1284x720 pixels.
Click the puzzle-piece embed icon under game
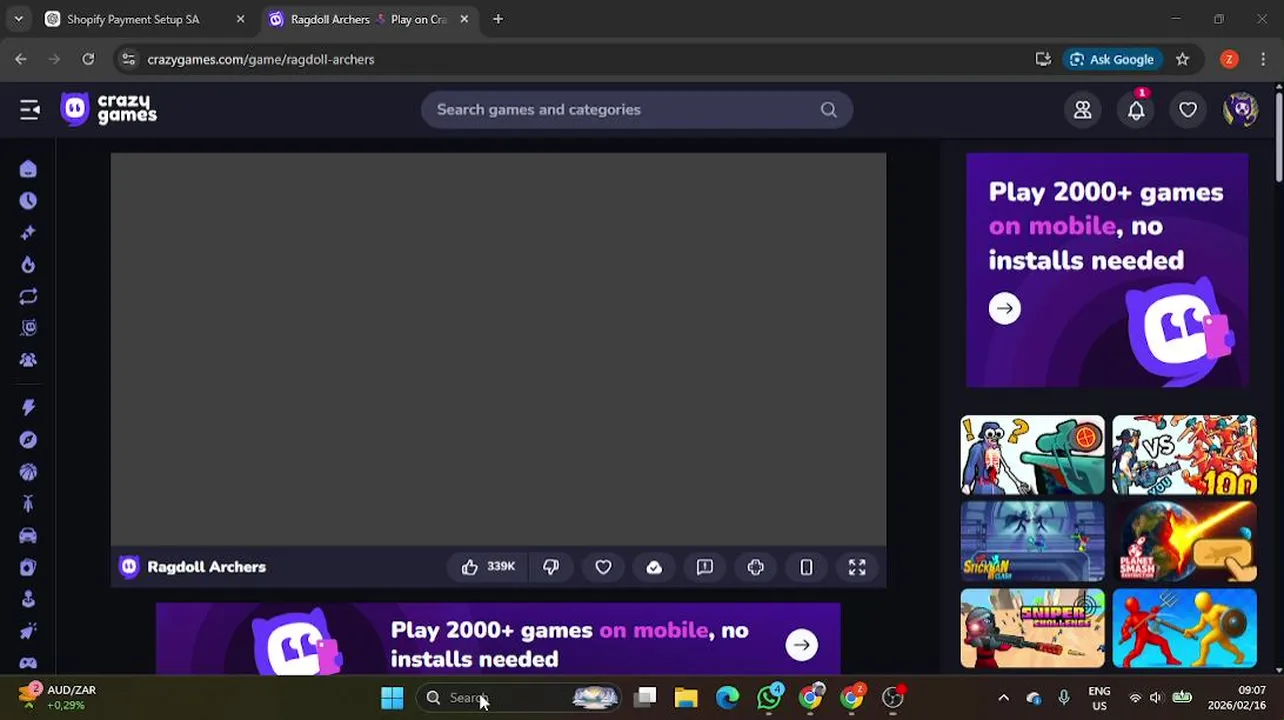(x=756, y=567)
